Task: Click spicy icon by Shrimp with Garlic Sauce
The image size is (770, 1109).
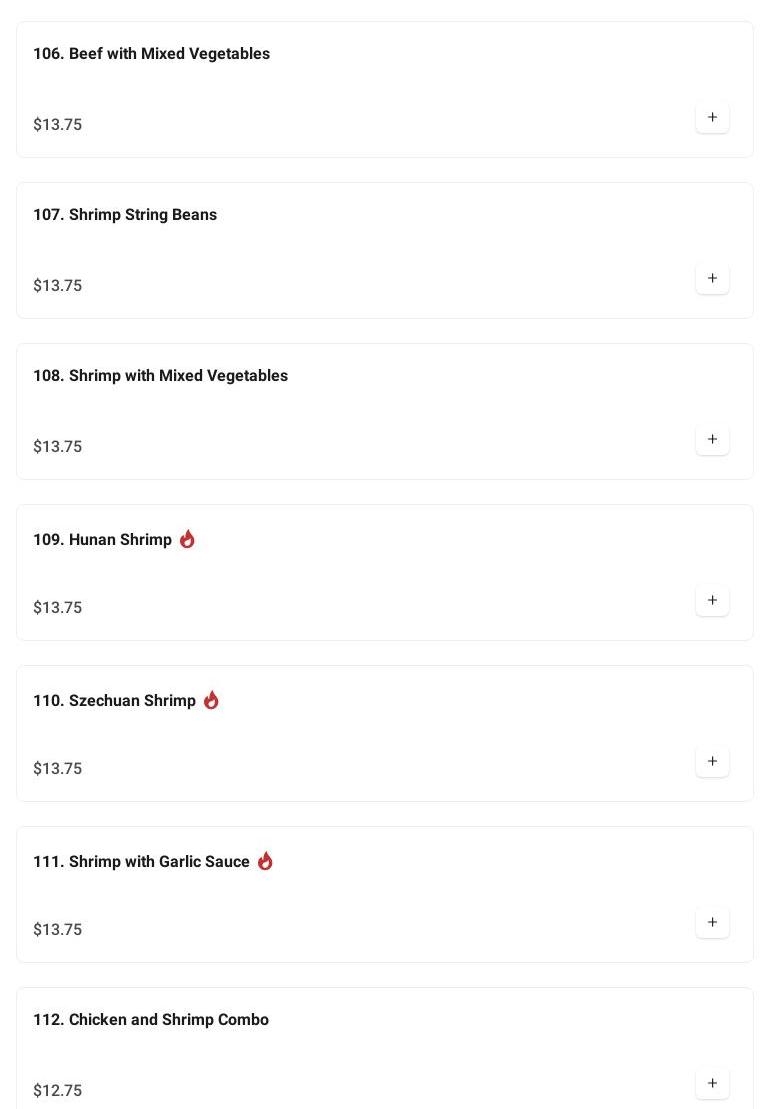Action: click(x=265, y=861)
